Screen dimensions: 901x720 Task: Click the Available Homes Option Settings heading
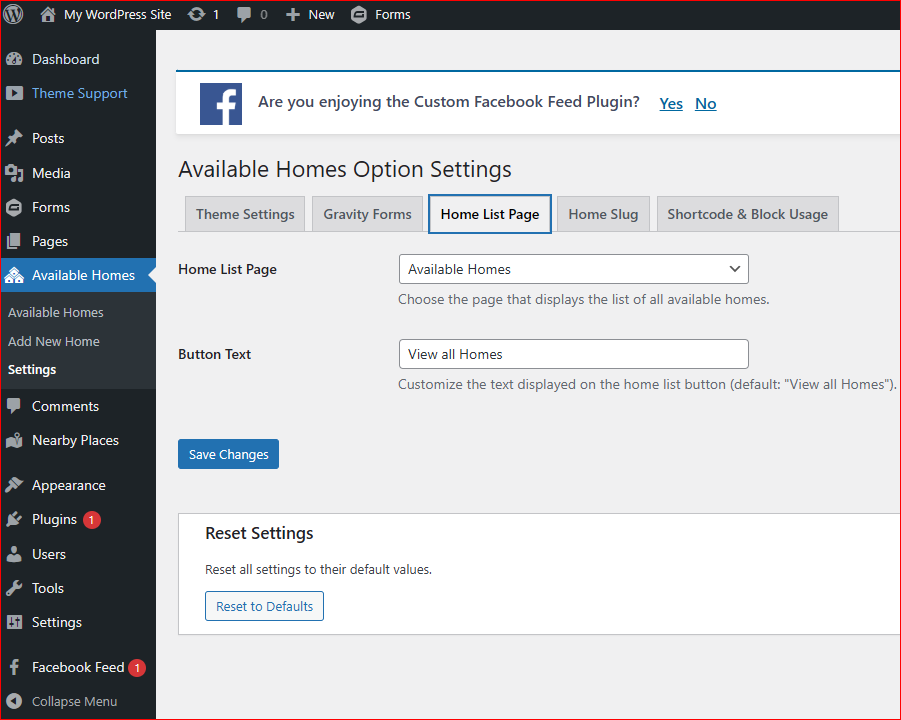pos(345,170)
